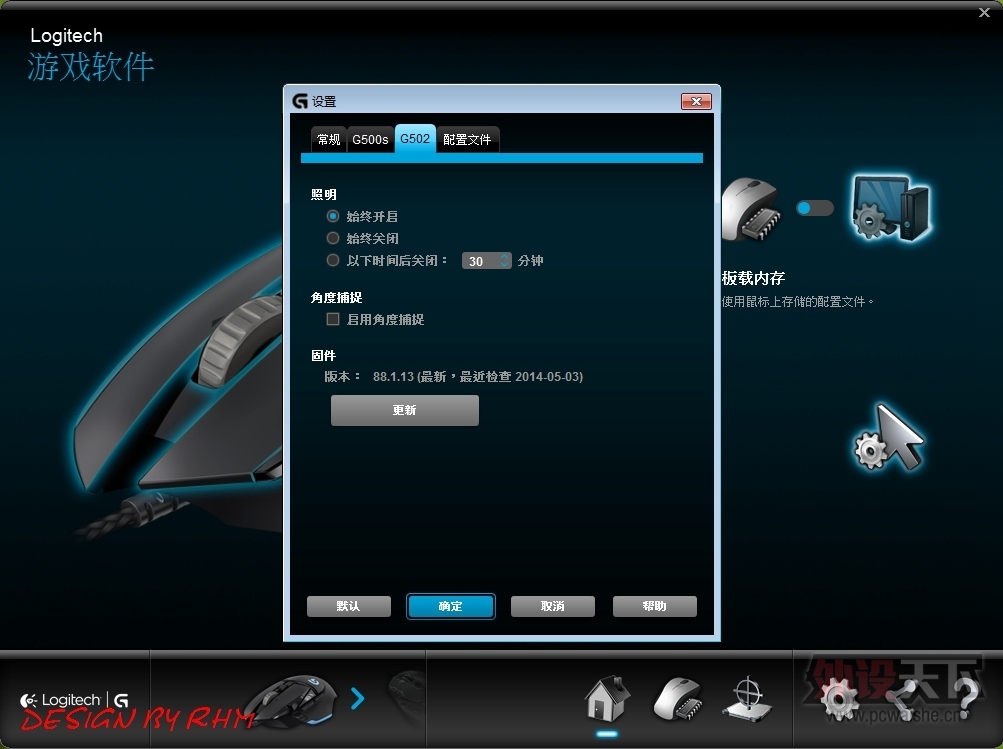Select 以下时间后关闭 radio button
Screen dimensions: 1003x749
[333, 260]
